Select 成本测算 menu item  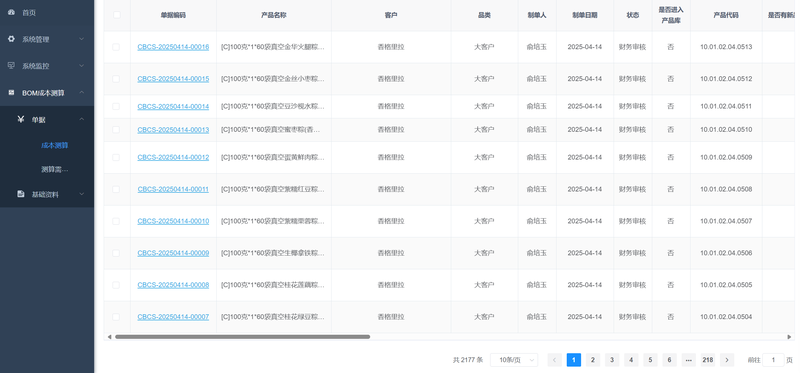[55, 145]
